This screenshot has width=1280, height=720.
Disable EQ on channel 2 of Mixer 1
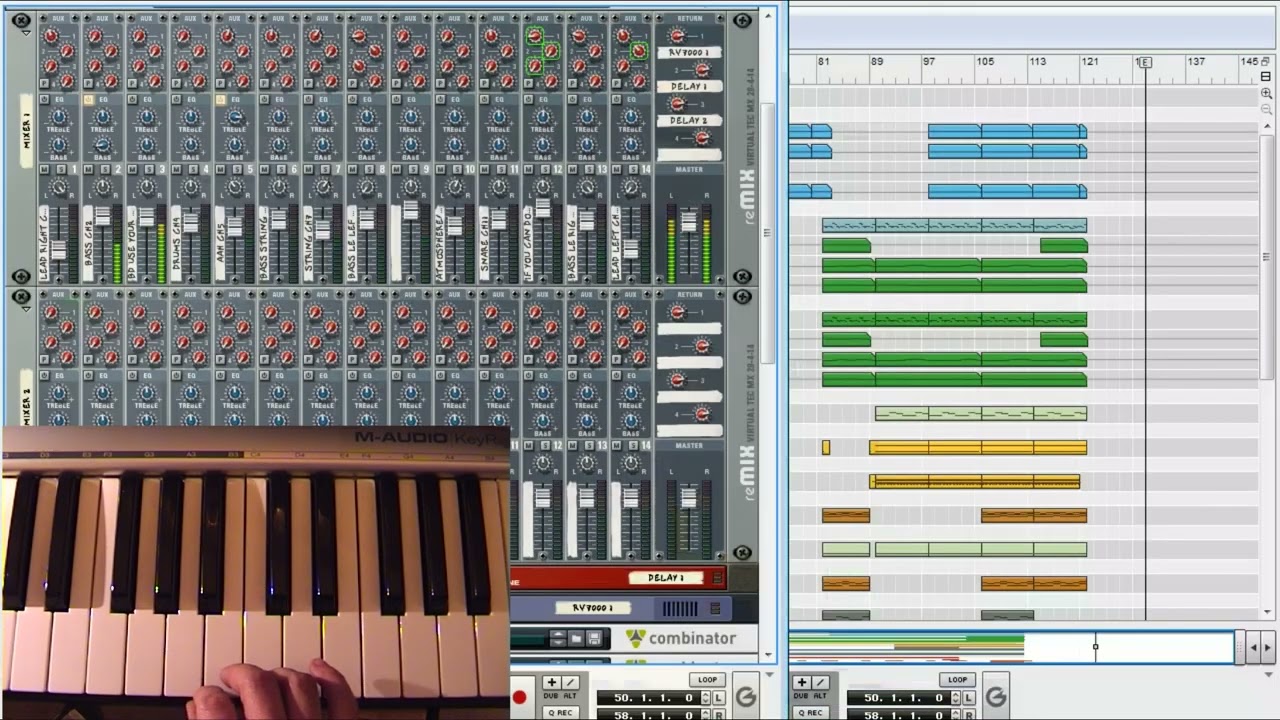tap(88, 100)
